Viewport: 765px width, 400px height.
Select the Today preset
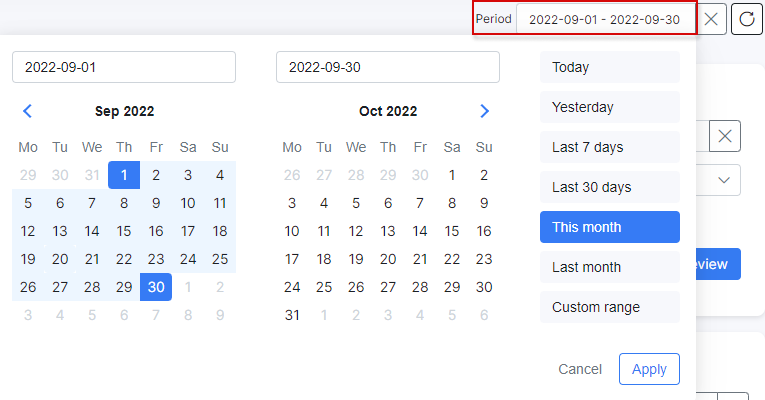pos(610,67)
